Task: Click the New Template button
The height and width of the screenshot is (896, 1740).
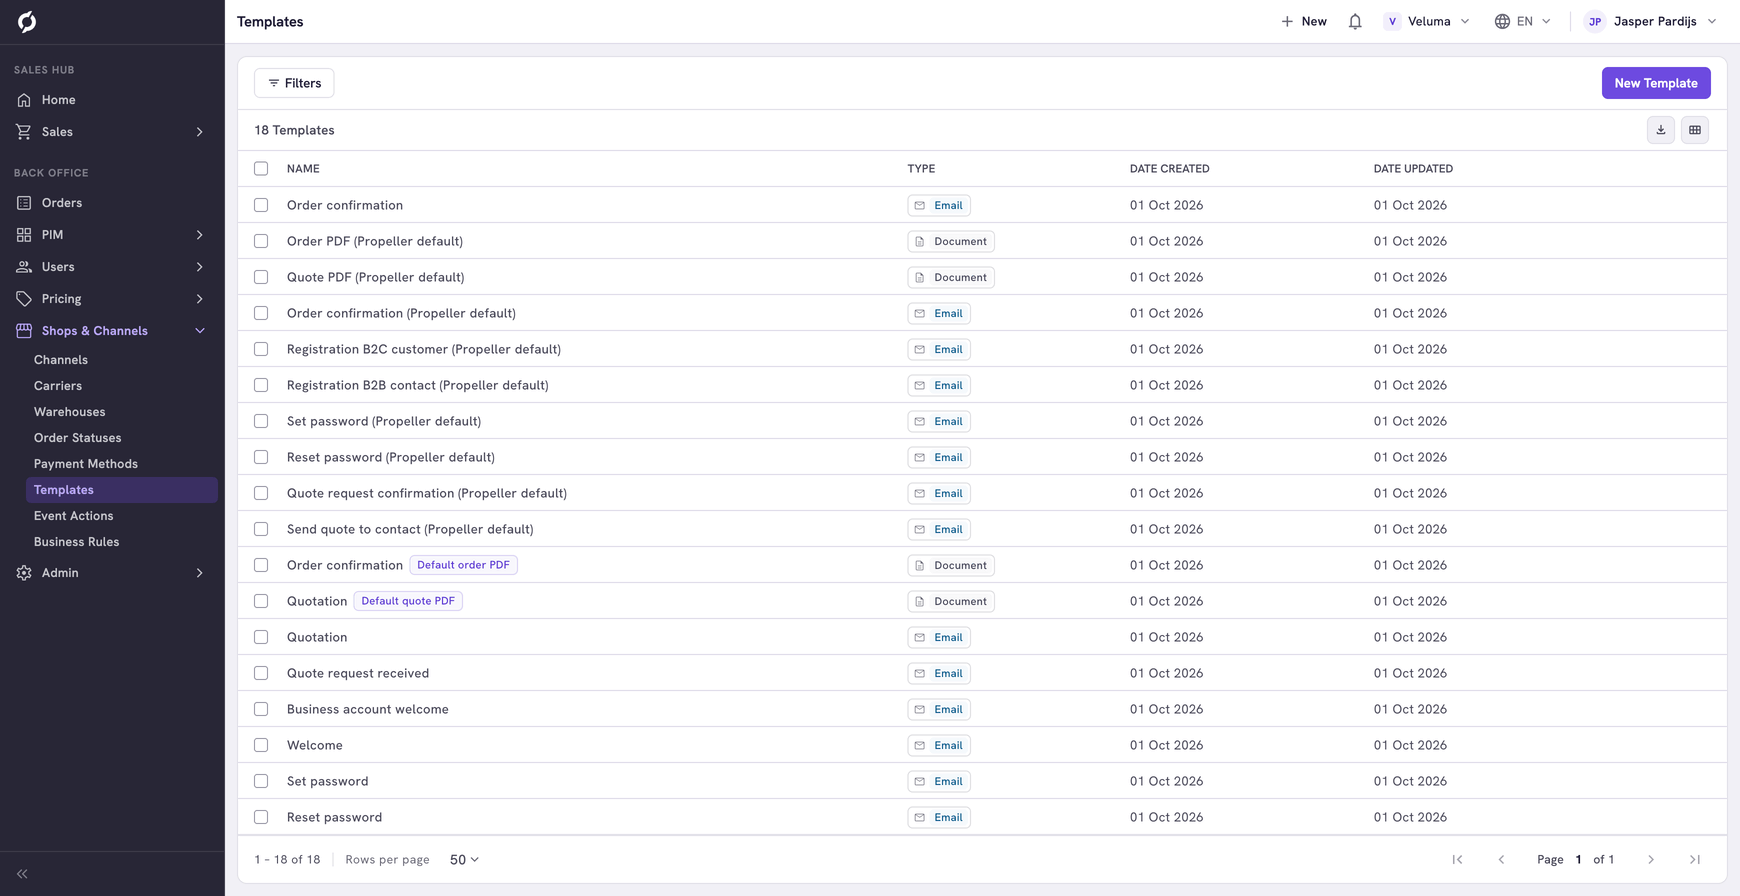Action: click(1656, 83)
